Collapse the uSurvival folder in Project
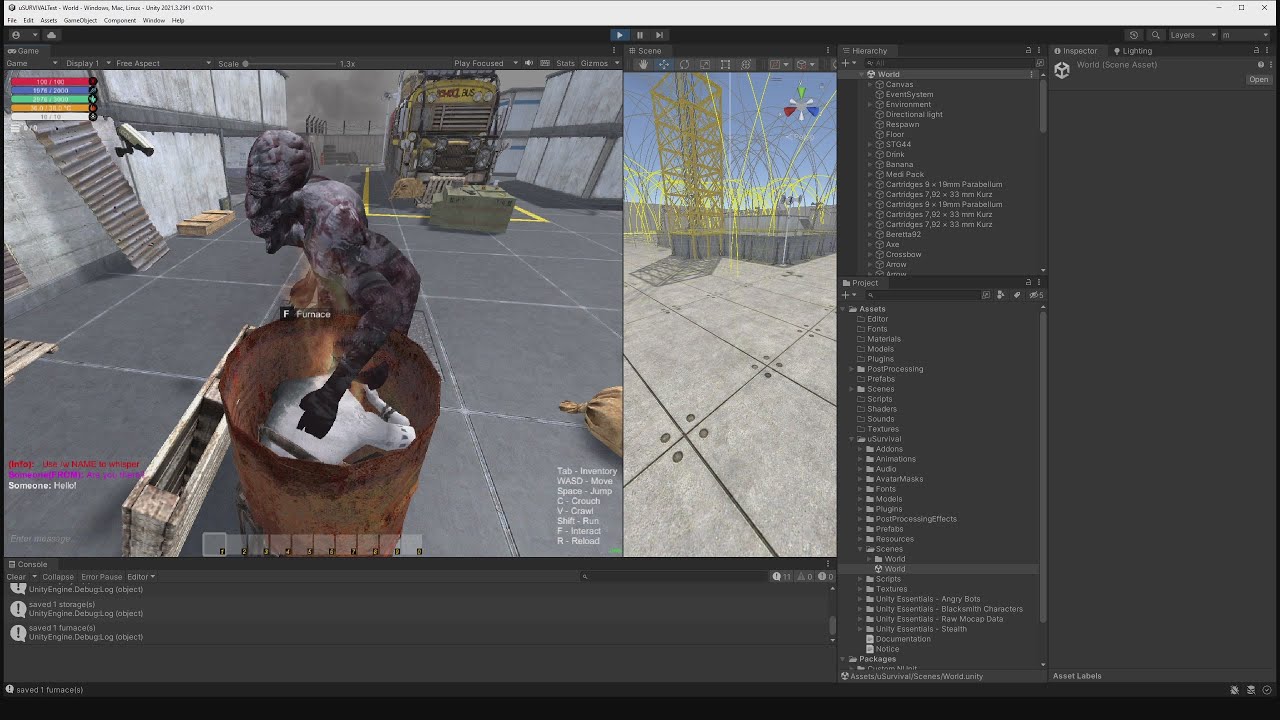The image size is (1280, 720). click(853, 439)
